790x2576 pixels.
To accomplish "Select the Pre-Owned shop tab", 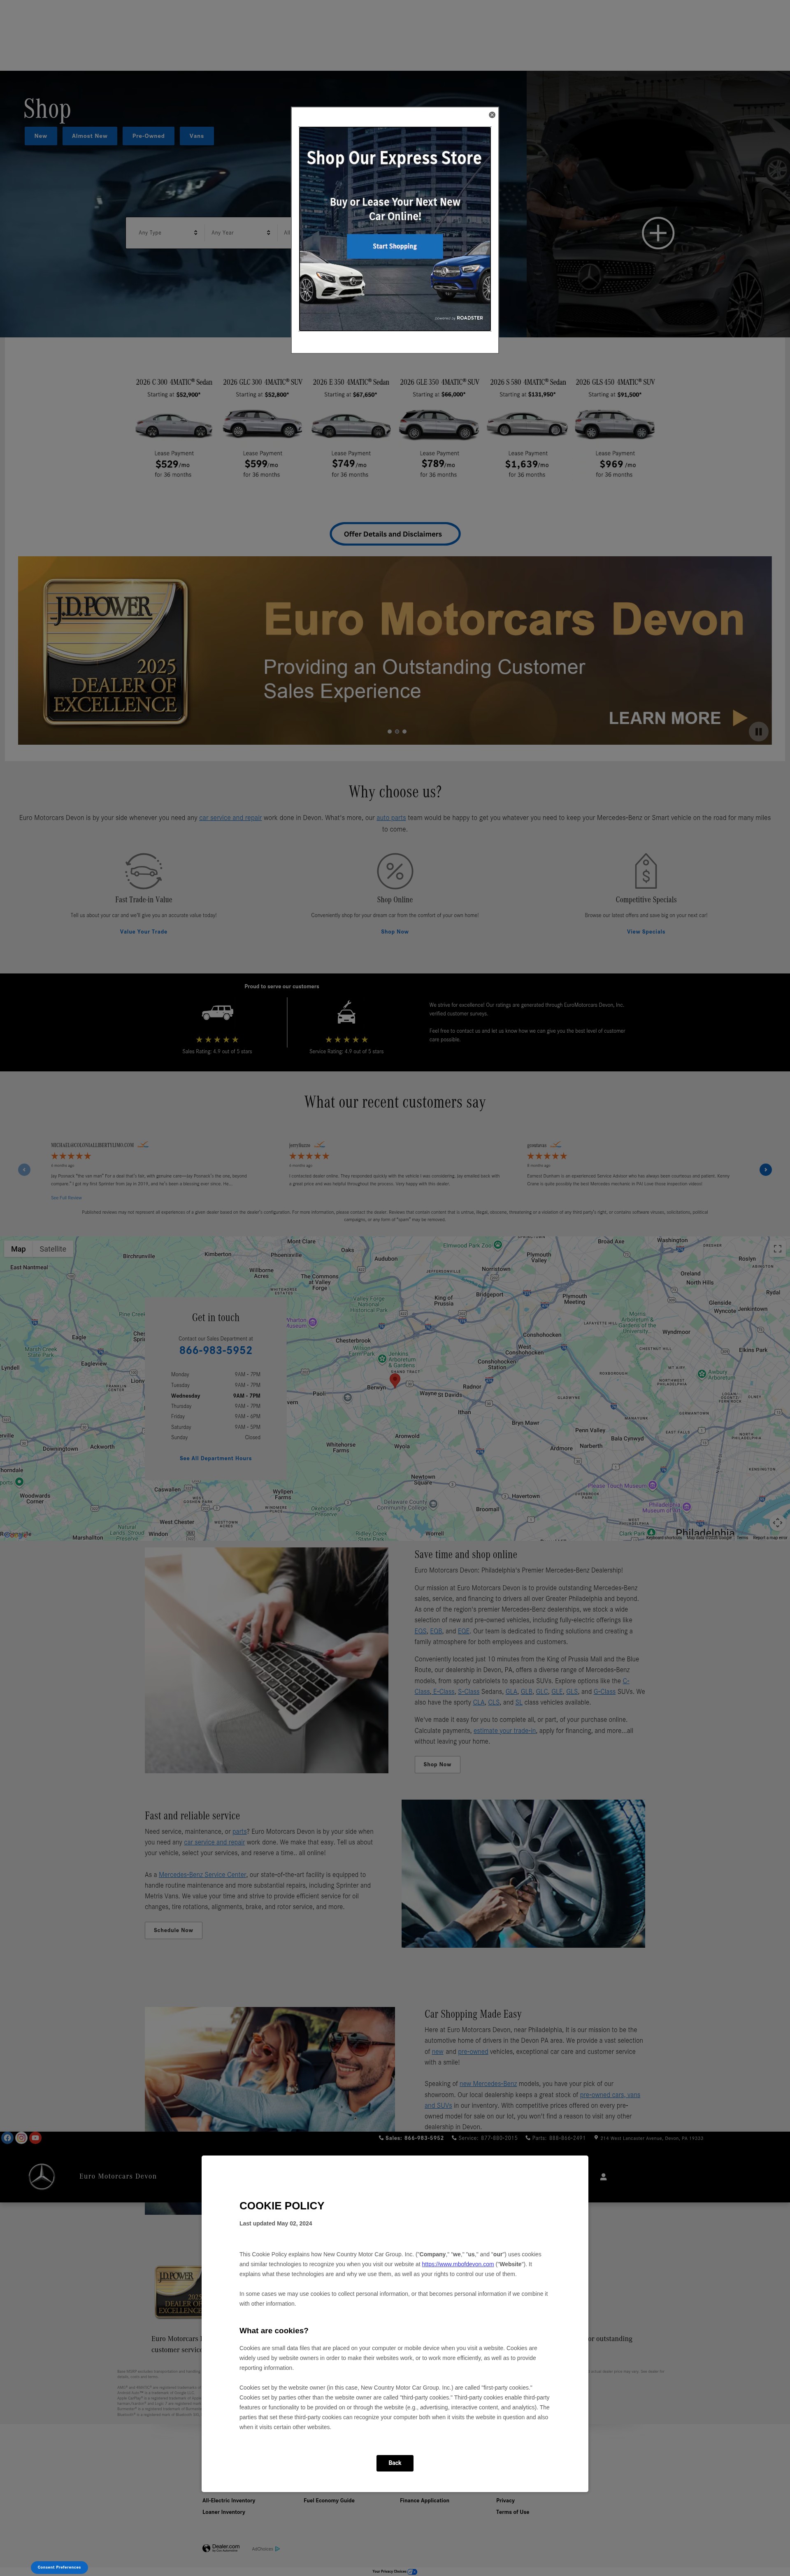I will [149, 136].
